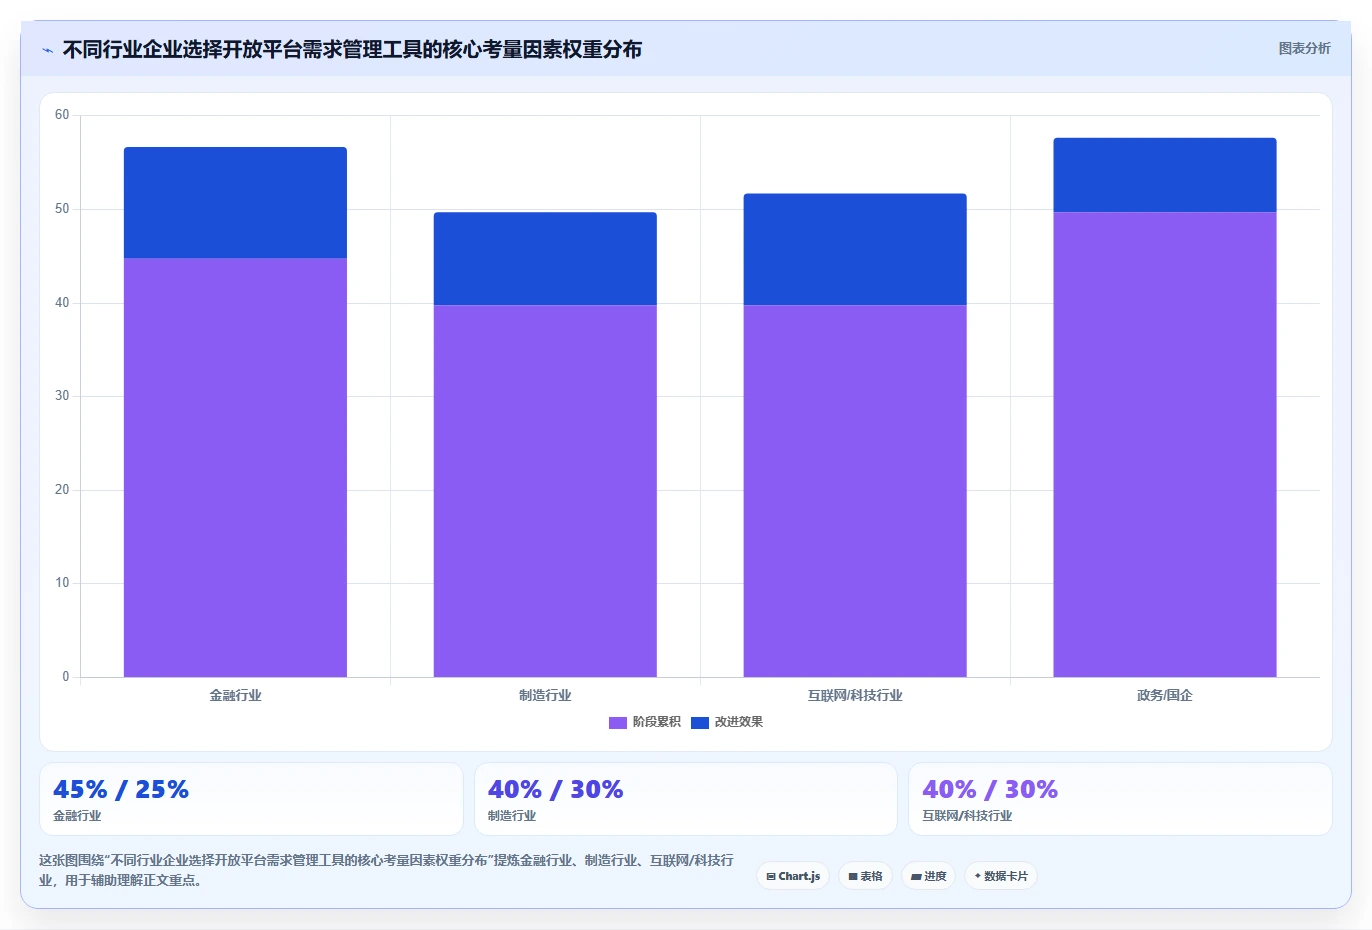Open the 45% / 25% 金融行业 data card
This screenshot has height=930, width=1372.
pyautogui.click(x=251, y=799)
